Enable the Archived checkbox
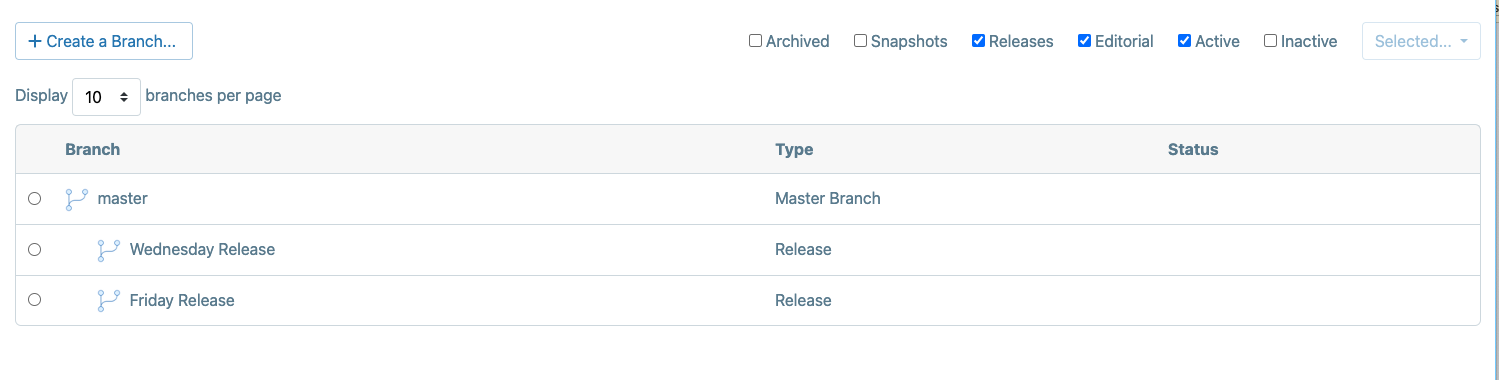Screen dimensions: 1499x380 pyautogui.click(x=756, y=41)
